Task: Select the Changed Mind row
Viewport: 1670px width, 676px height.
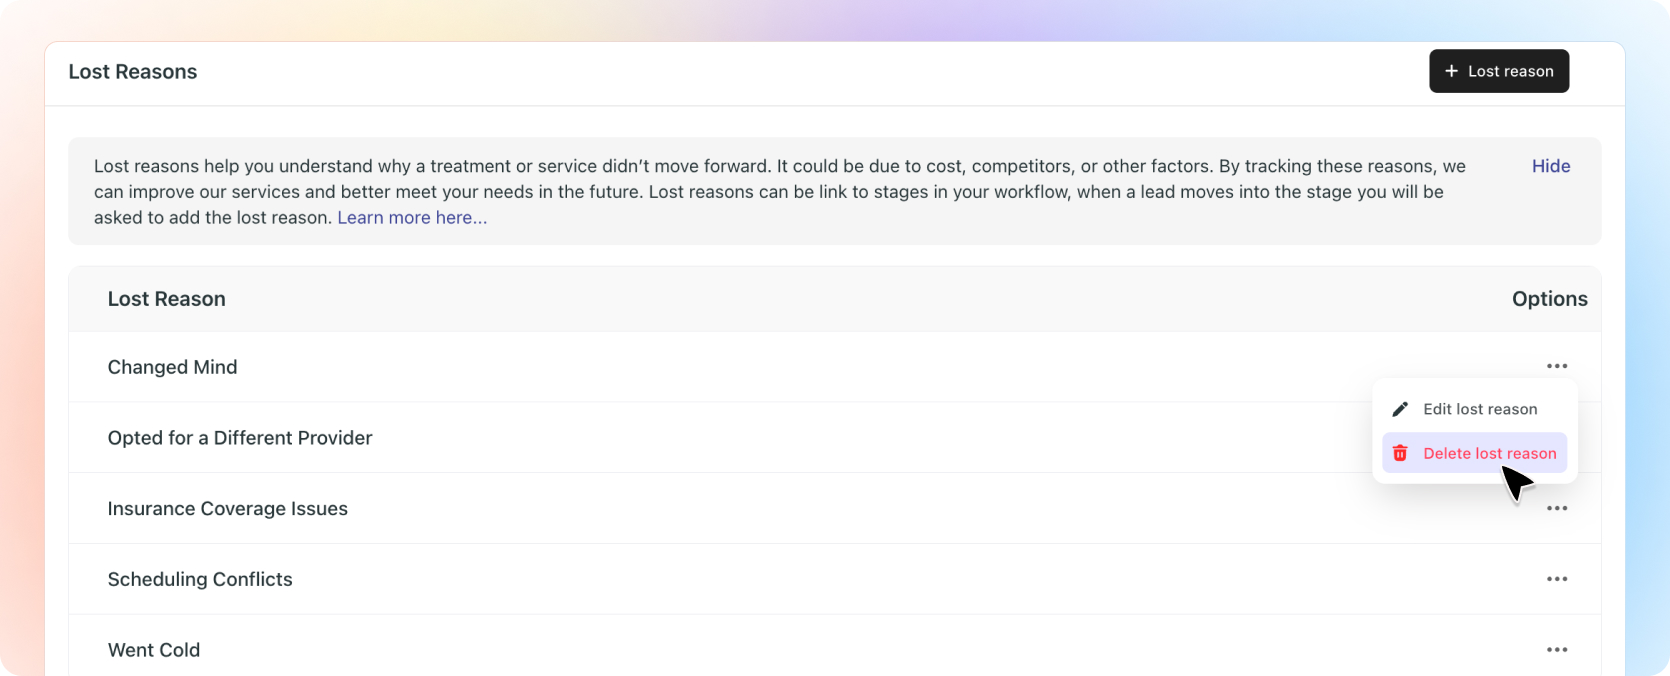Action: pos(172,367)
